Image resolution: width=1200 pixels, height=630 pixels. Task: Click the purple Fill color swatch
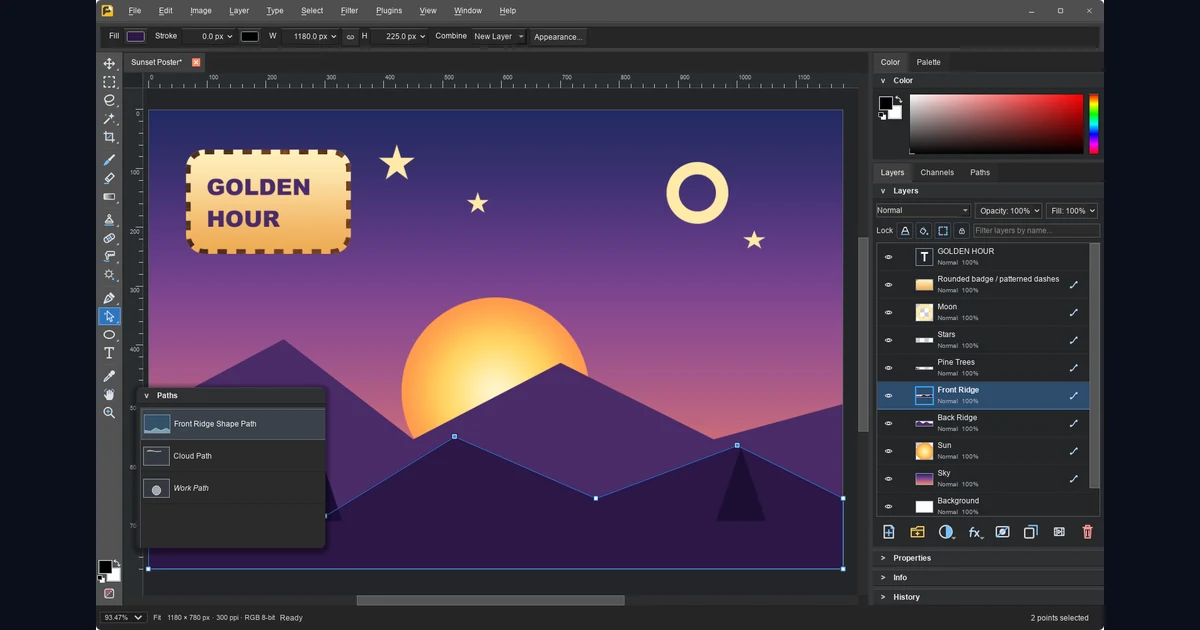[x=136, y=36]
